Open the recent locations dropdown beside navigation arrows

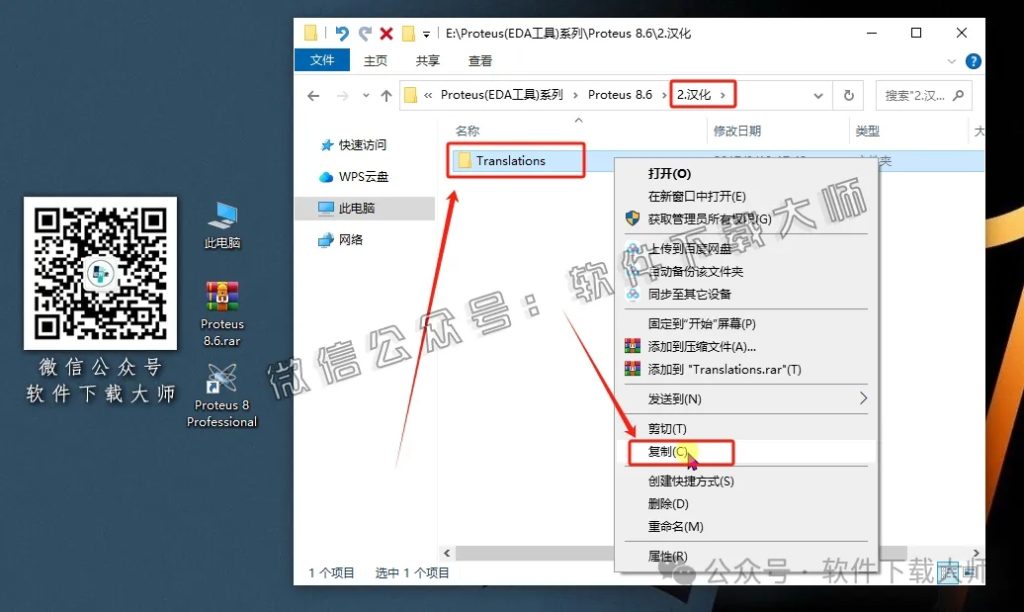click(x=365, y=95)
